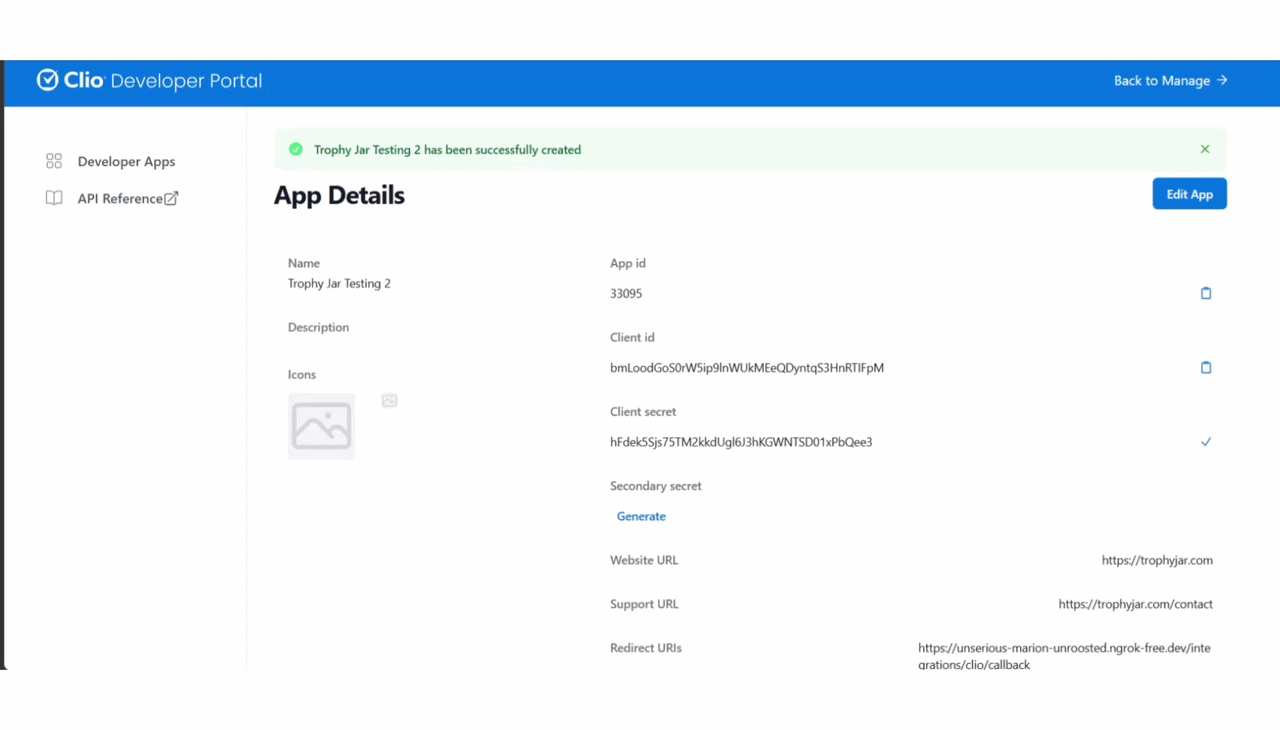
Task: Click the external link icon beside API Reference
Action: pyautogui.click(x=171, y=198)
